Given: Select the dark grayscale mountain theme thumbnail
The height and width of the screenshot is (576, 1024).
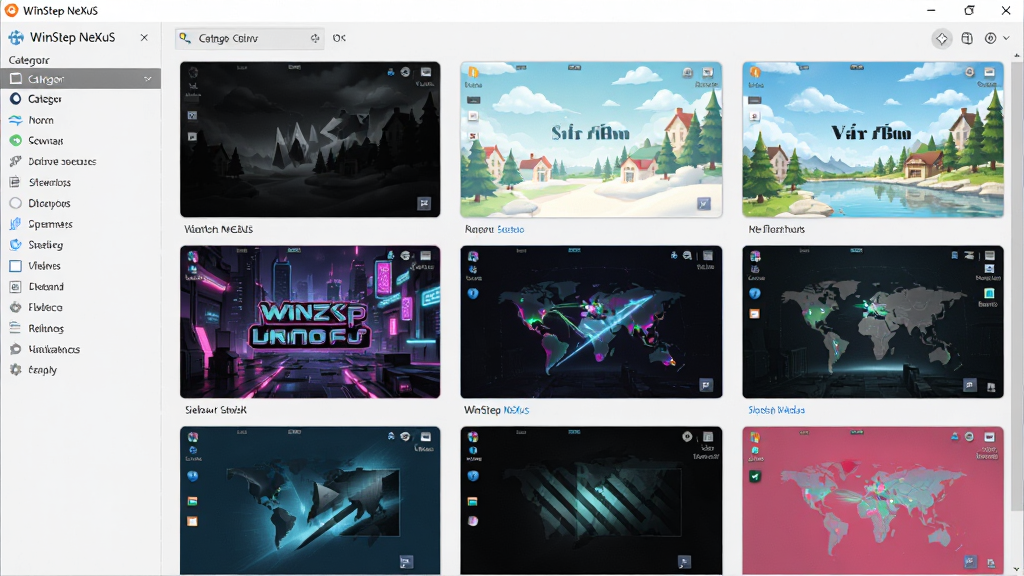Looking at the screenshot, I should [x=310, y=139].
